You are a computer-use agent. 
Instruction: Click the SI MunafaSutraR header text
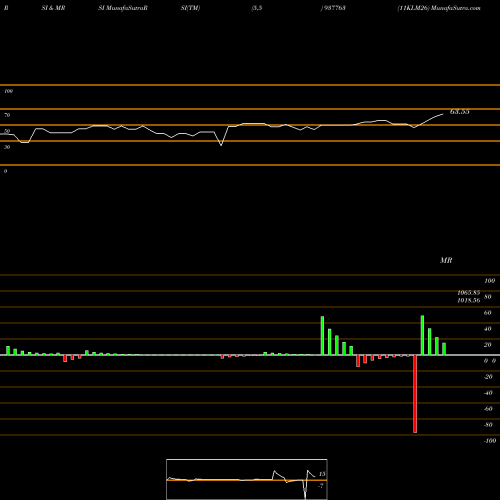[x=123, y=8]
